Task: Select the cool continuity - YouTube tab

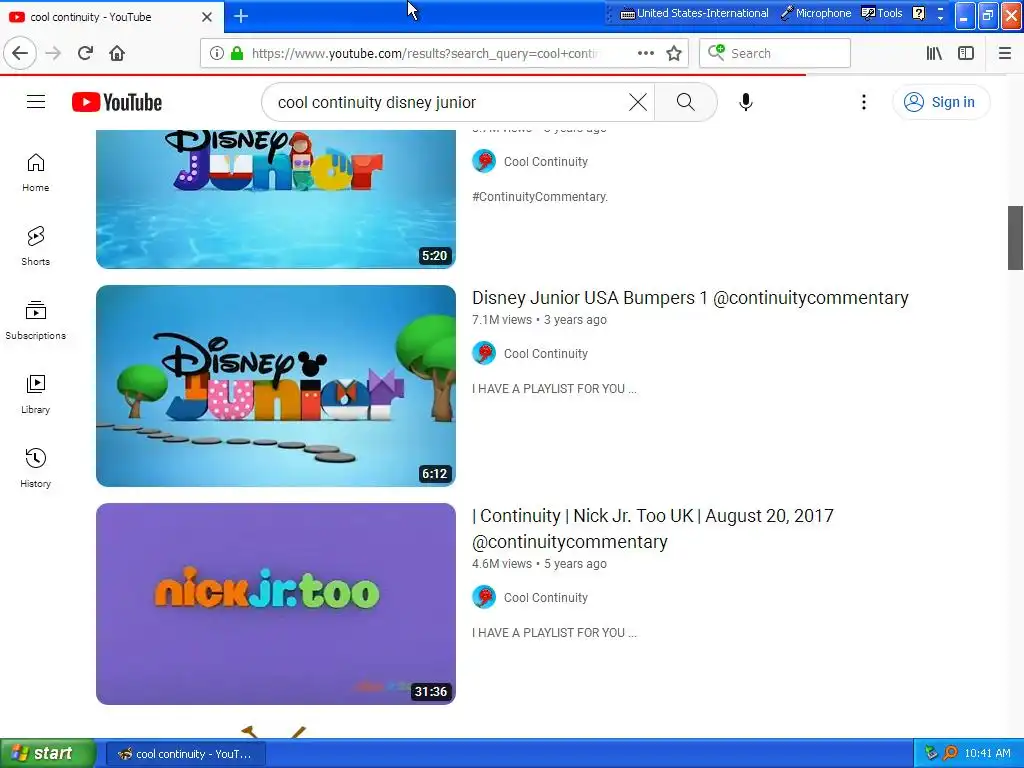Action: (x=111, y=17)
